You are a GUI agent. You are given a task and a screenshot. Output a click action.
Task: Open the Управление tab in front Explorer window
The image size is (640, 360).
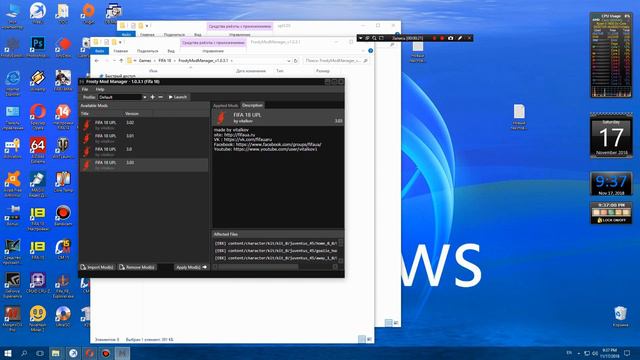[x=213, y=51]
